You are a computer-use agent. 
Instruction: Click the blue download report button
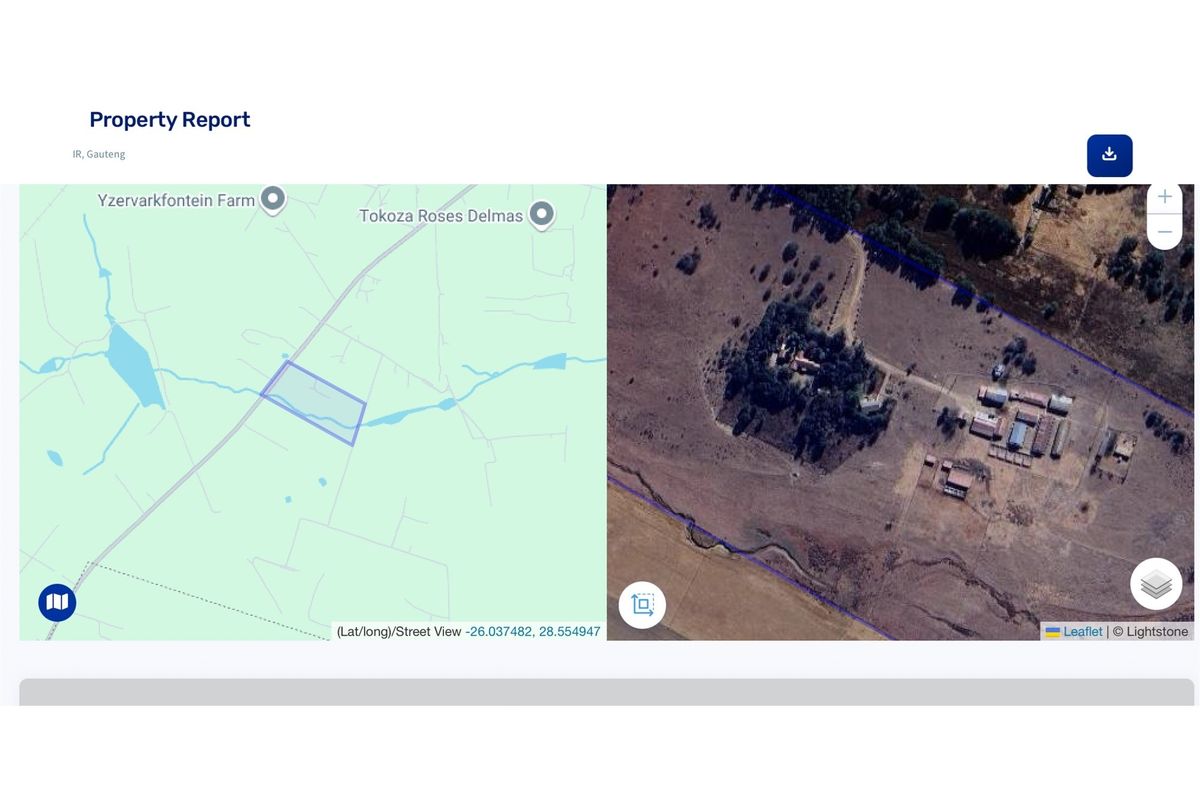coord(1109,155)
